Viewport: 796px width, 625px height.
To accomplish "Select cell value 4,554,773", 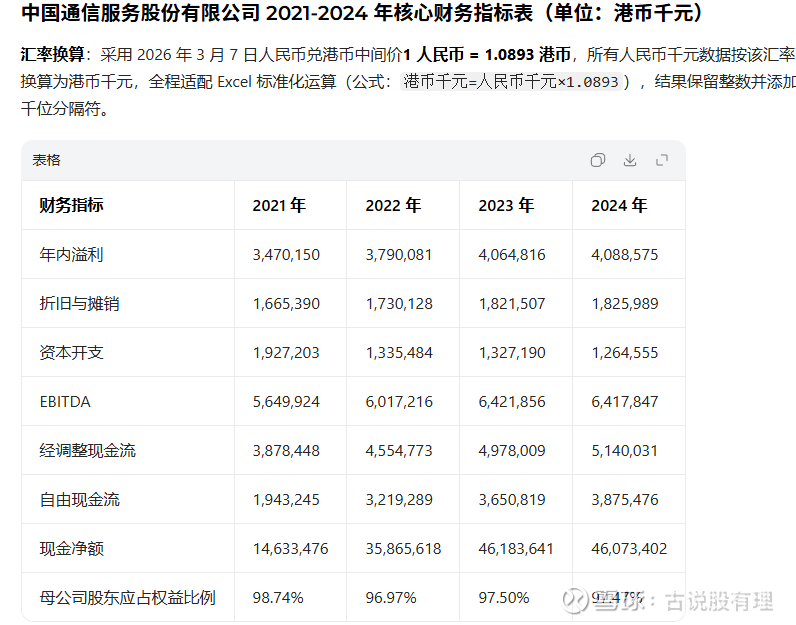I will (x=399, y=450).
